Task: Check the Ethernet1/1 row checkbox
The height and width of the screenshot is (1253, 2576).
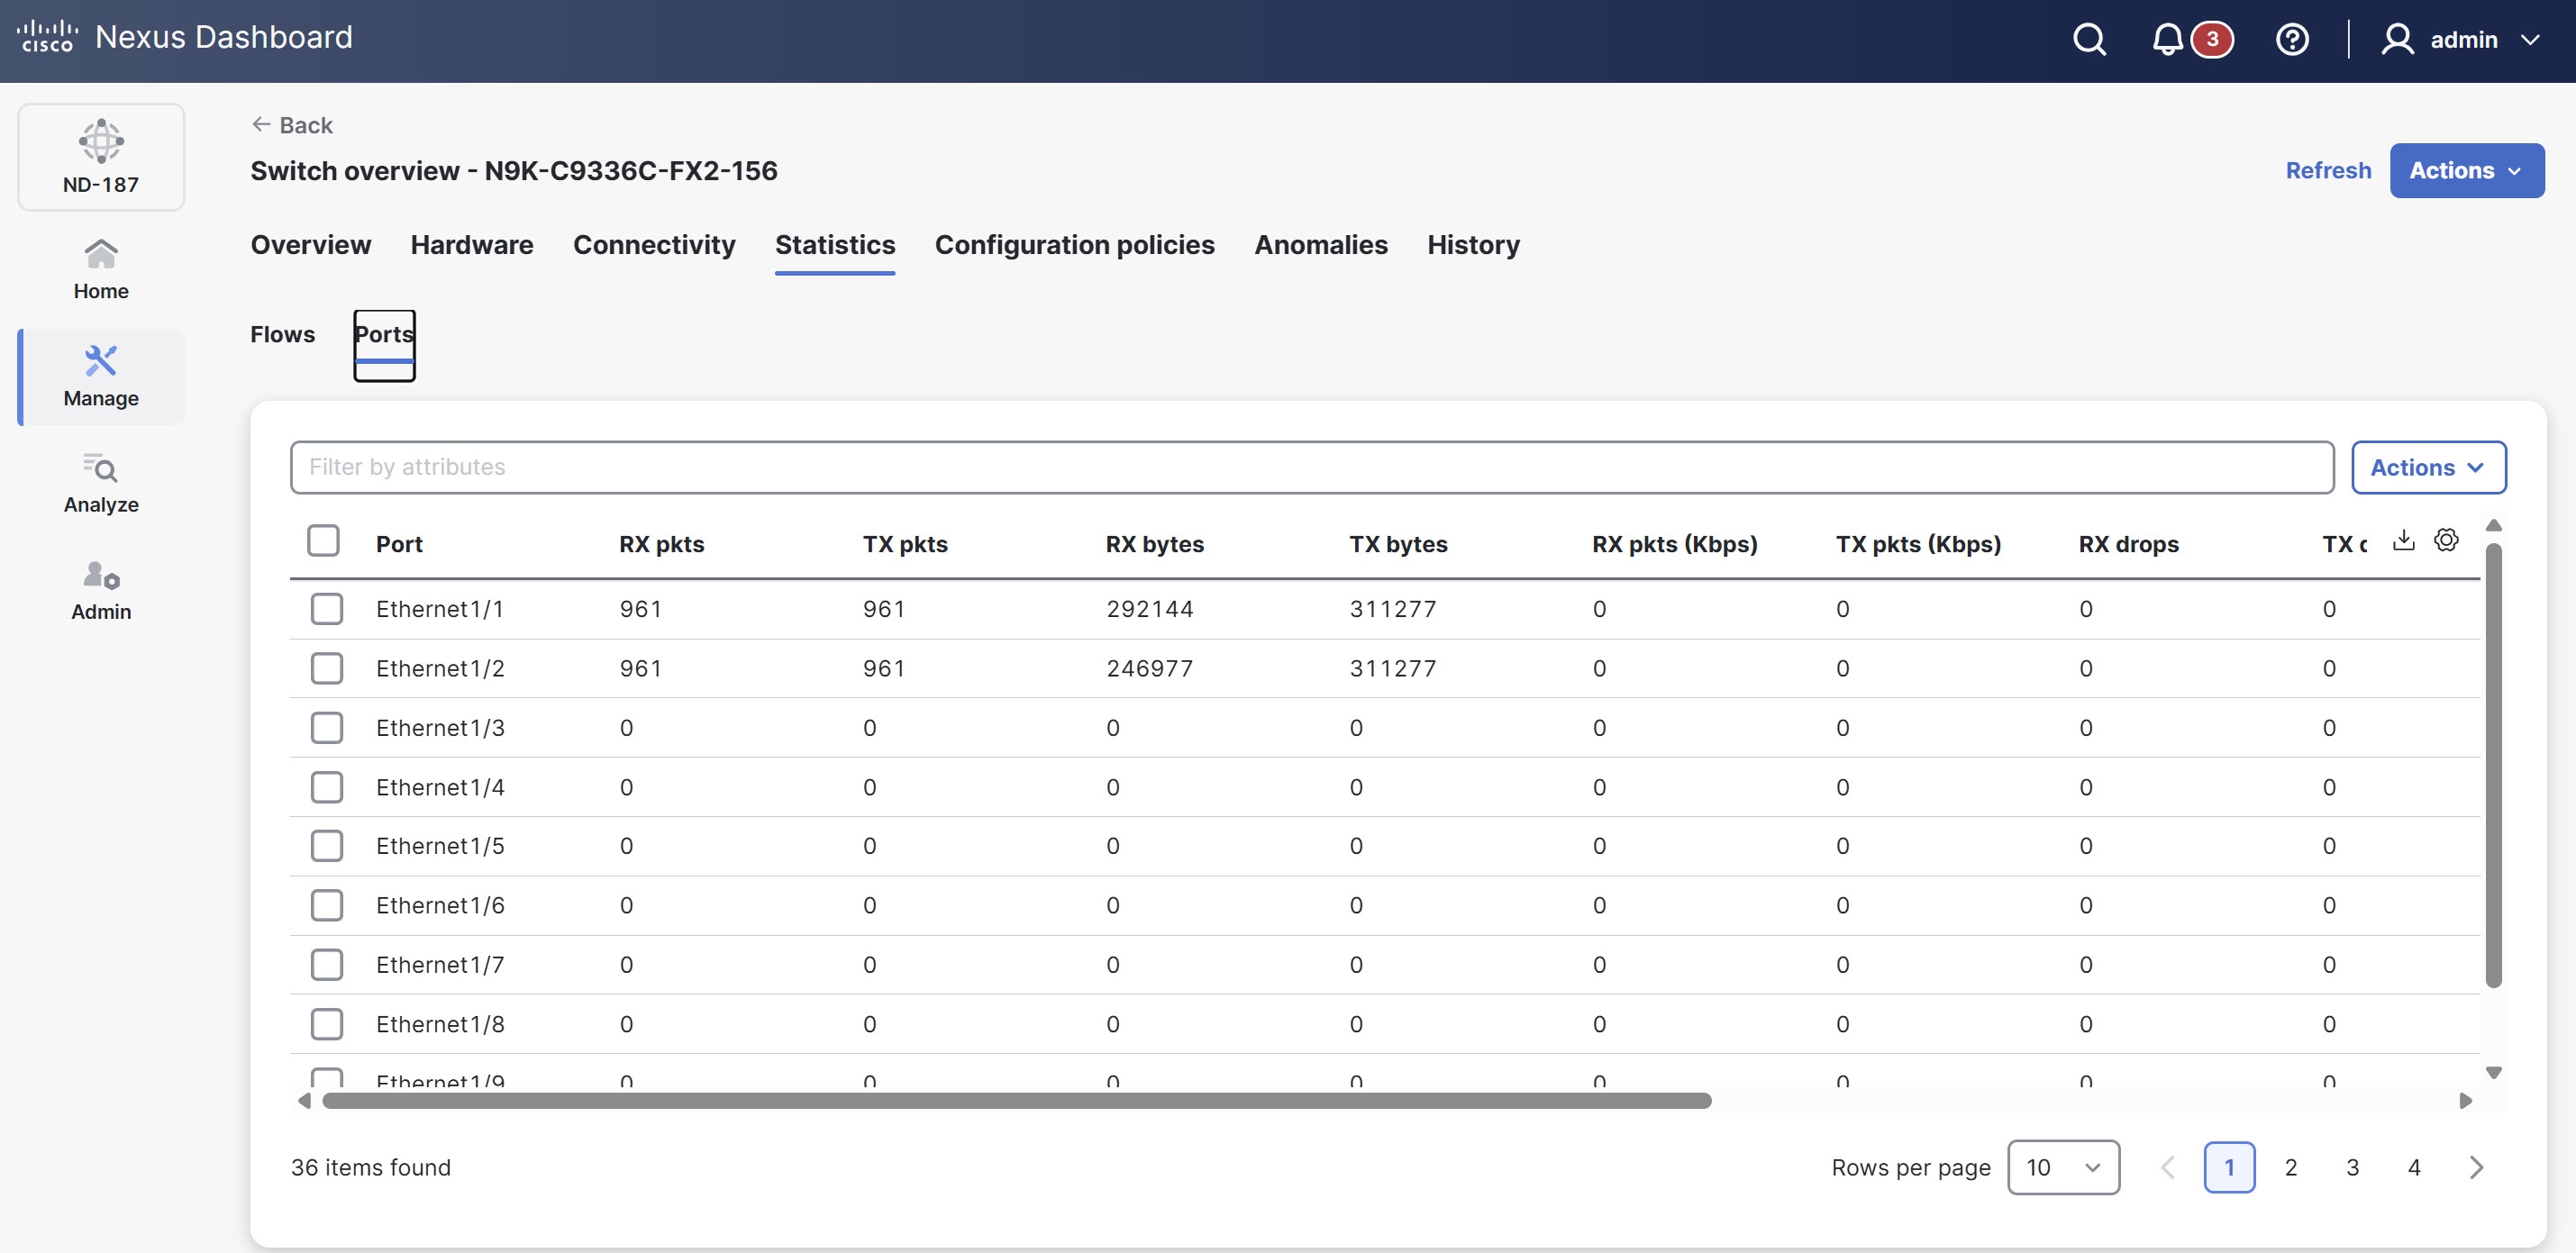Action: click(327, 608)
